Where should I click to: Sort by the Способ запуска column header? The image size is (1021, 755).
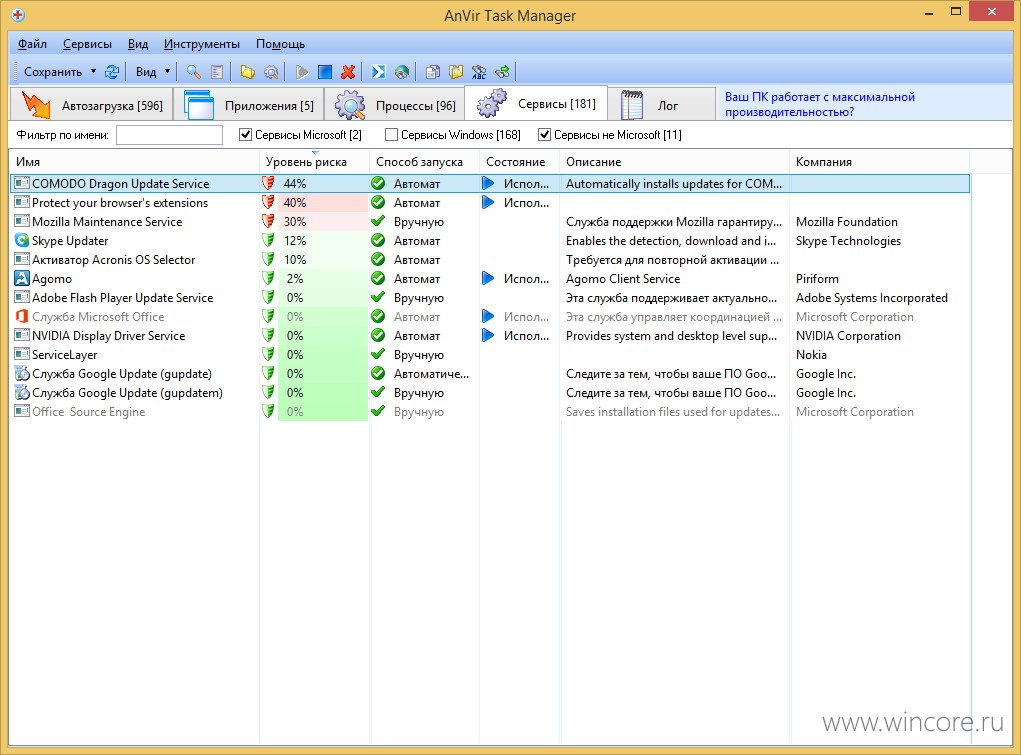coord(425,162)
